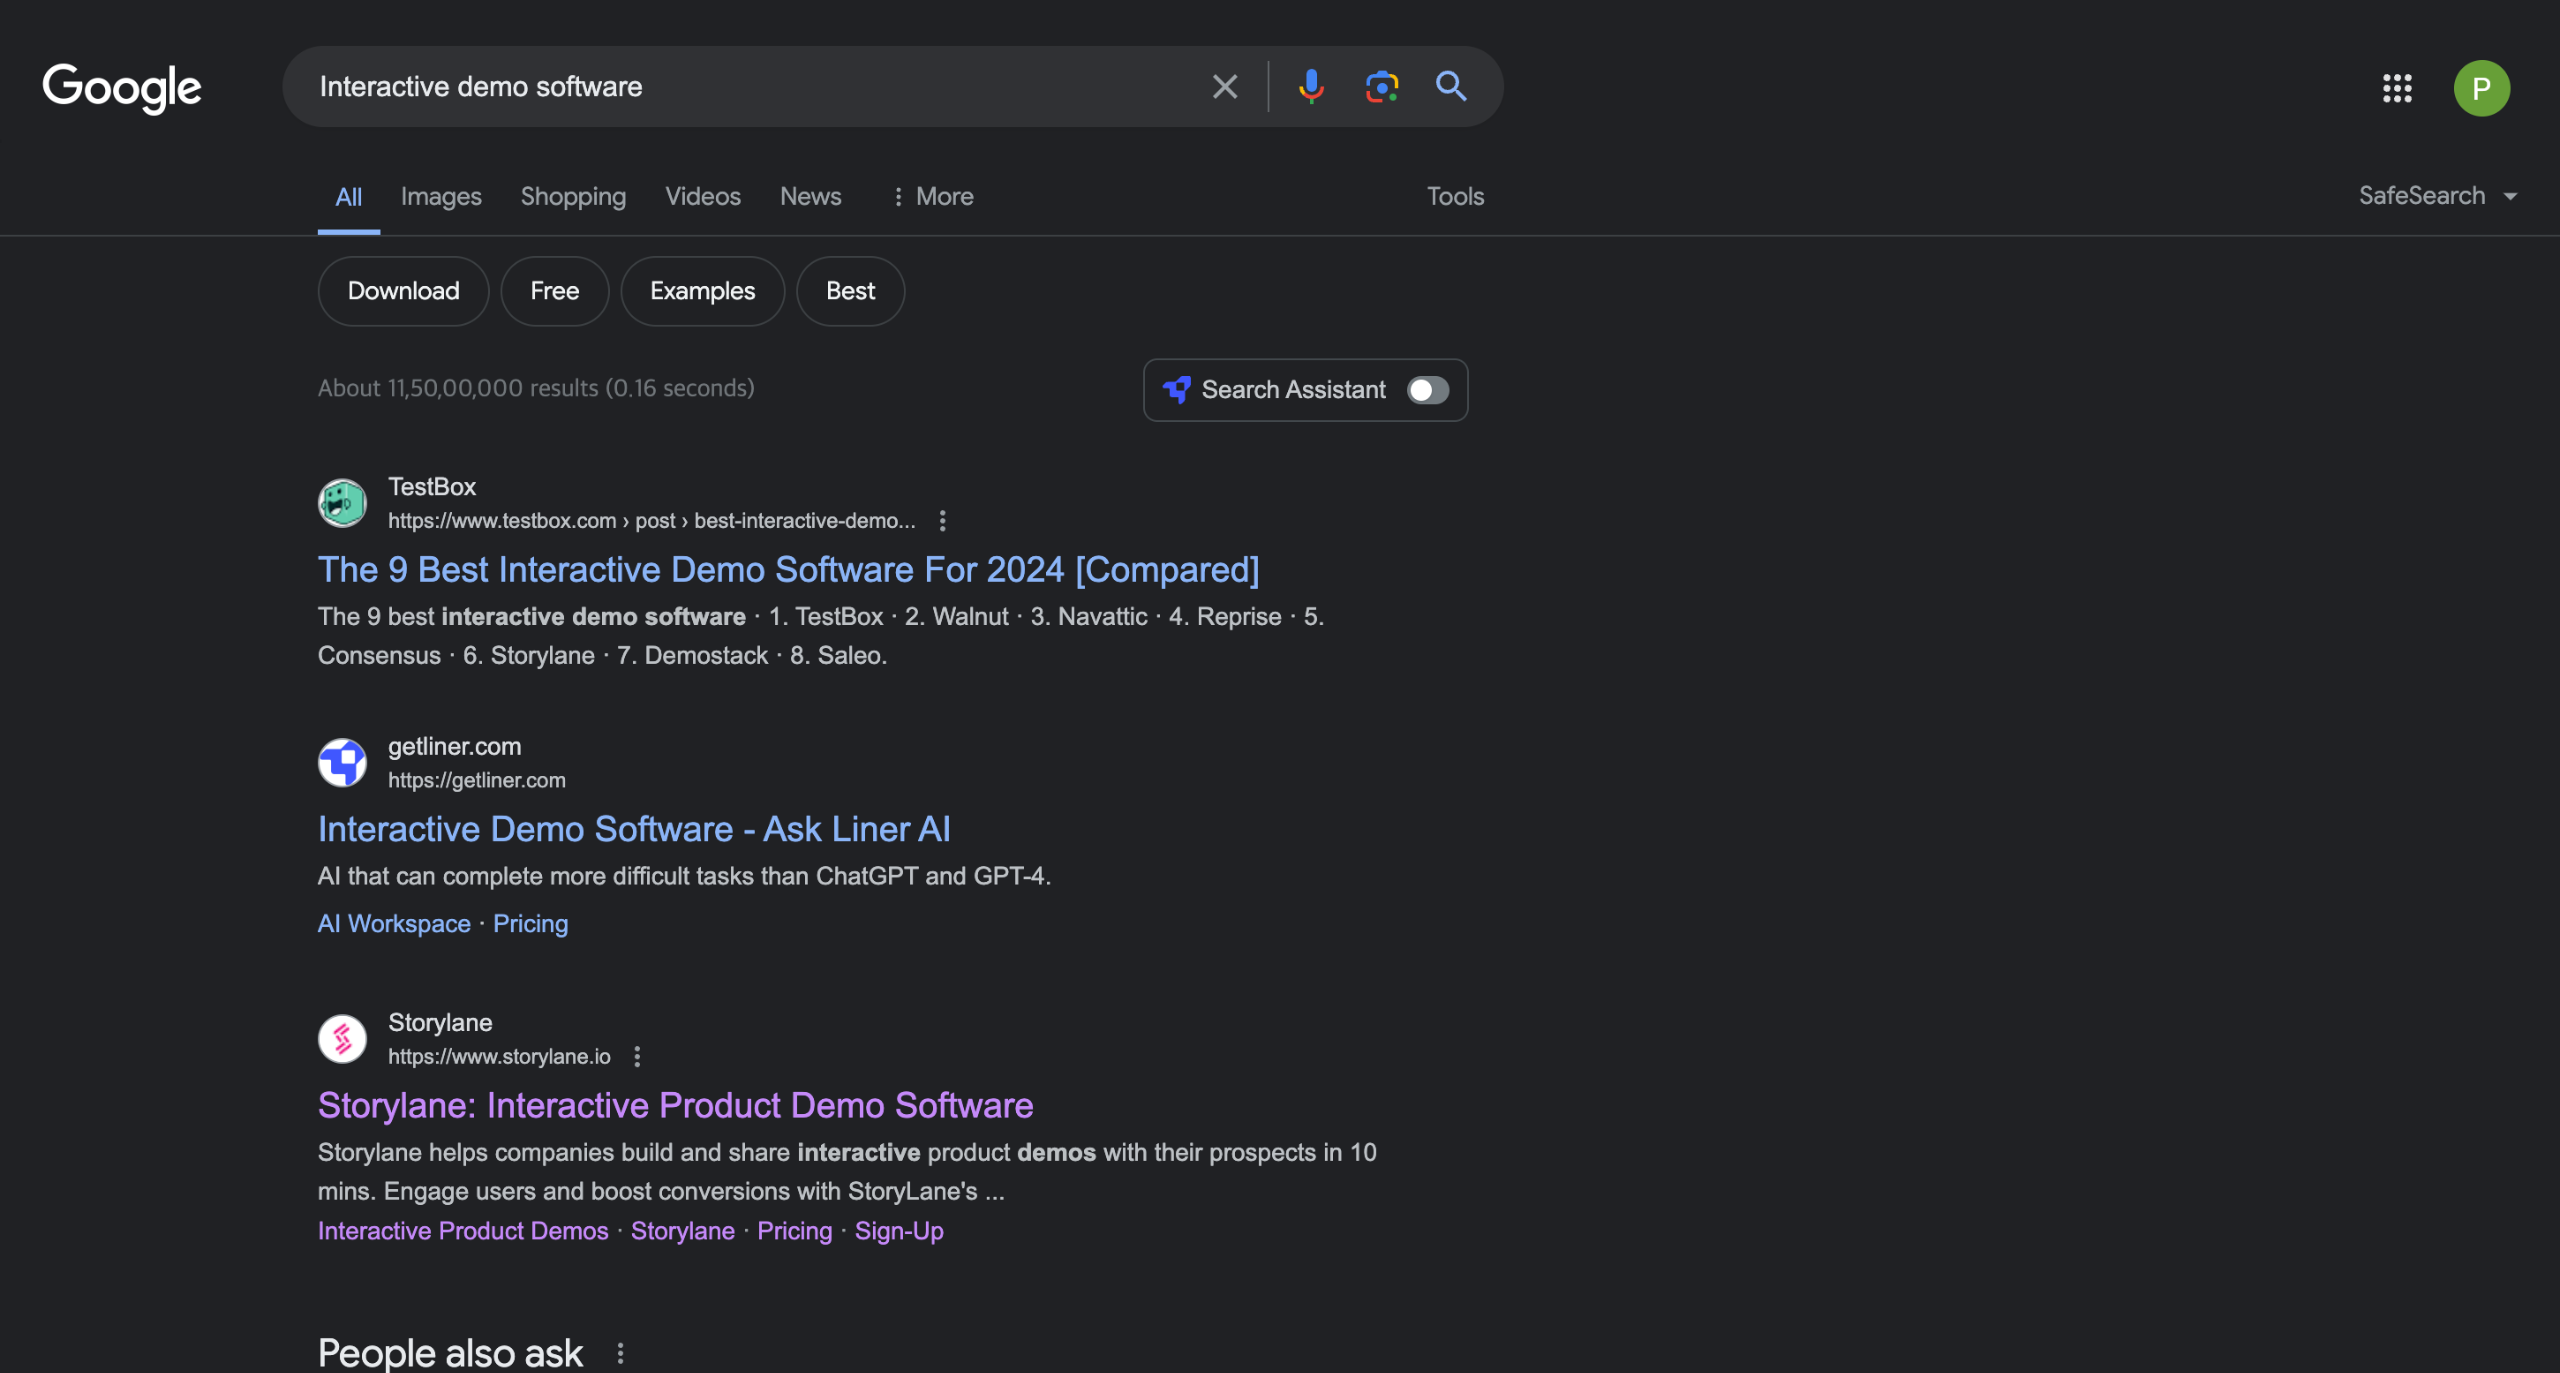
Task: Open the More search categories menu
Action: pyautogui.click(x=932, y=197)
